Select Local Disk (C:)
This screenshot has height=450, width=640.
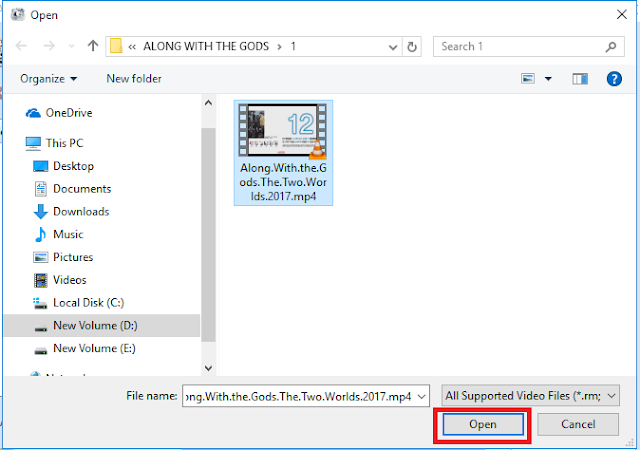pyautogui.click(x=88, y=303)
